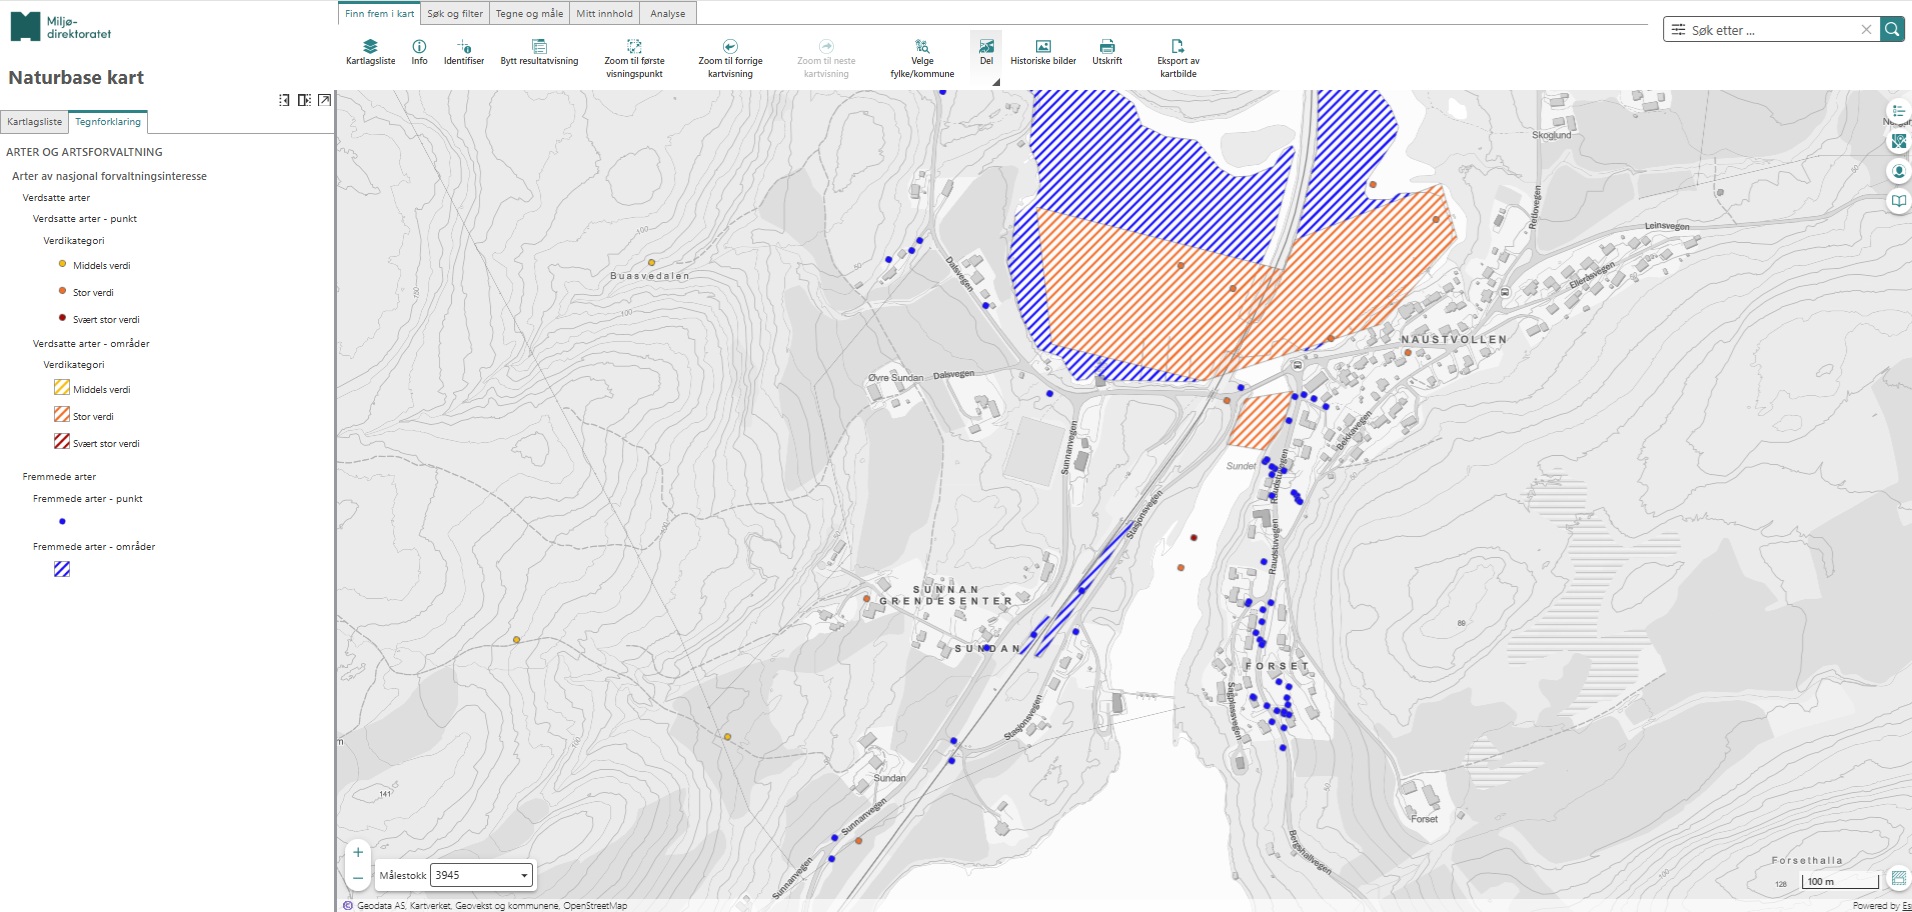The height and width of the screenshot is (912, 1912).
Task: Click Eksport av kartbilde icon
Action: tap(1178, 47)
